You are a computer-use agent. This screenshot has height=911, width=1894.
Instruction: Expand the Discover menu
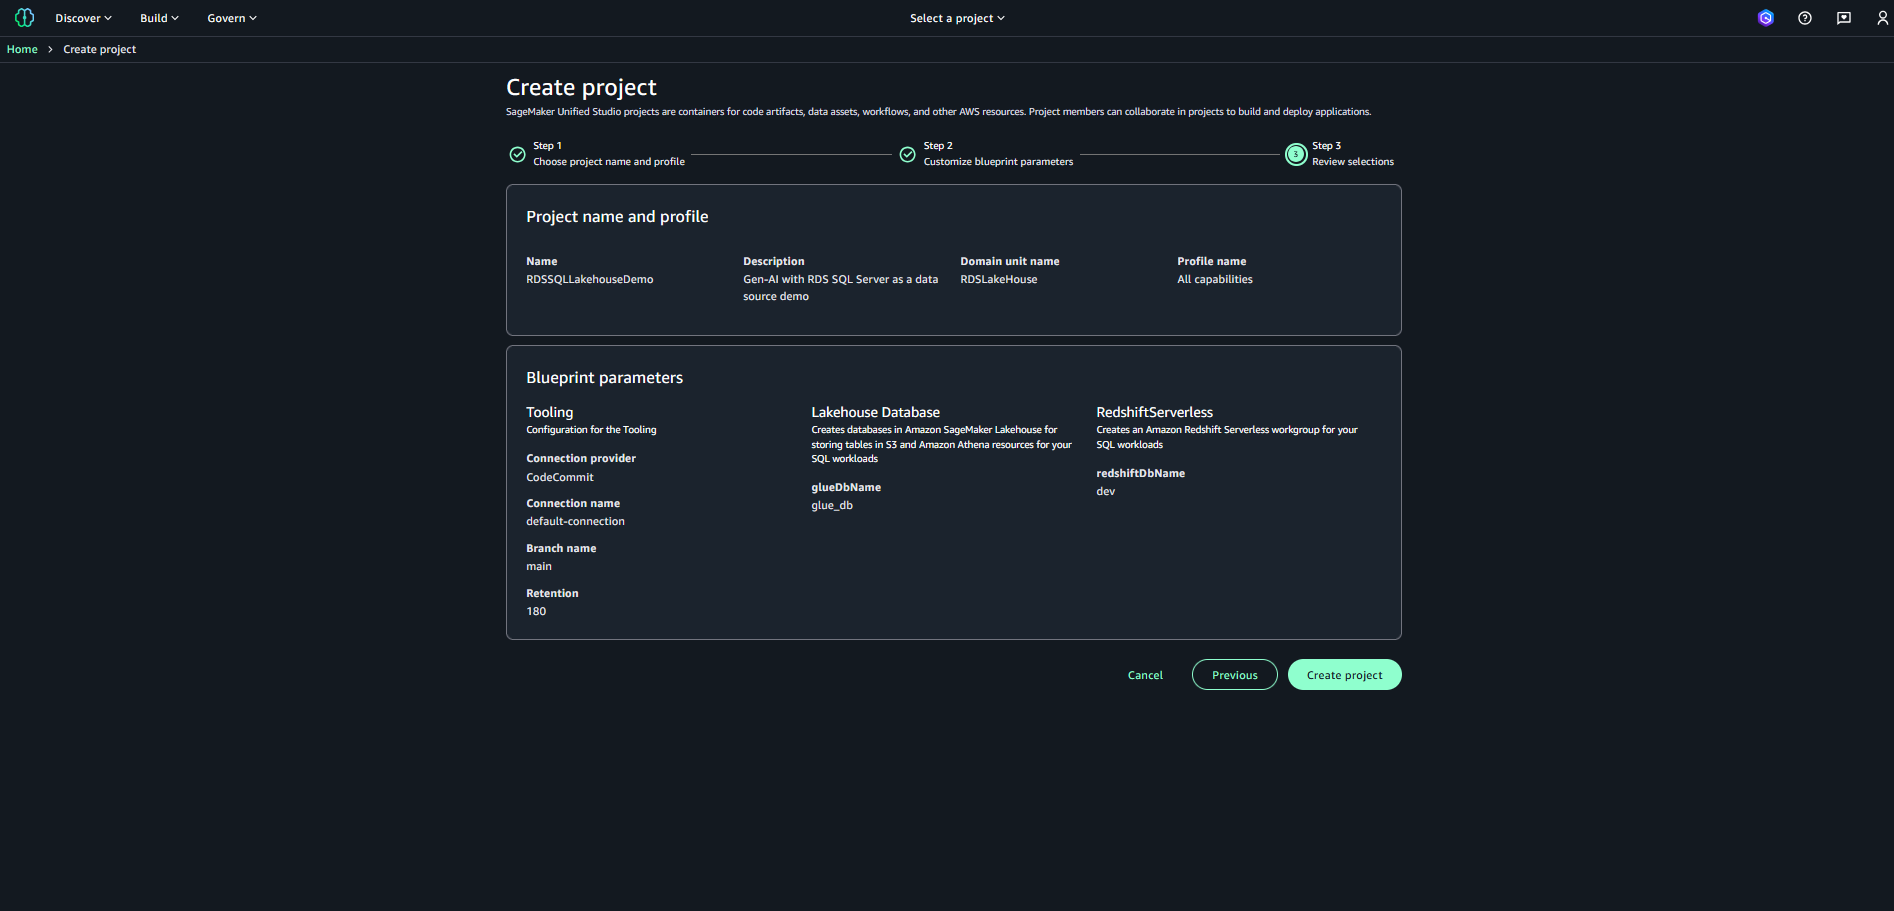pos(83,18)
